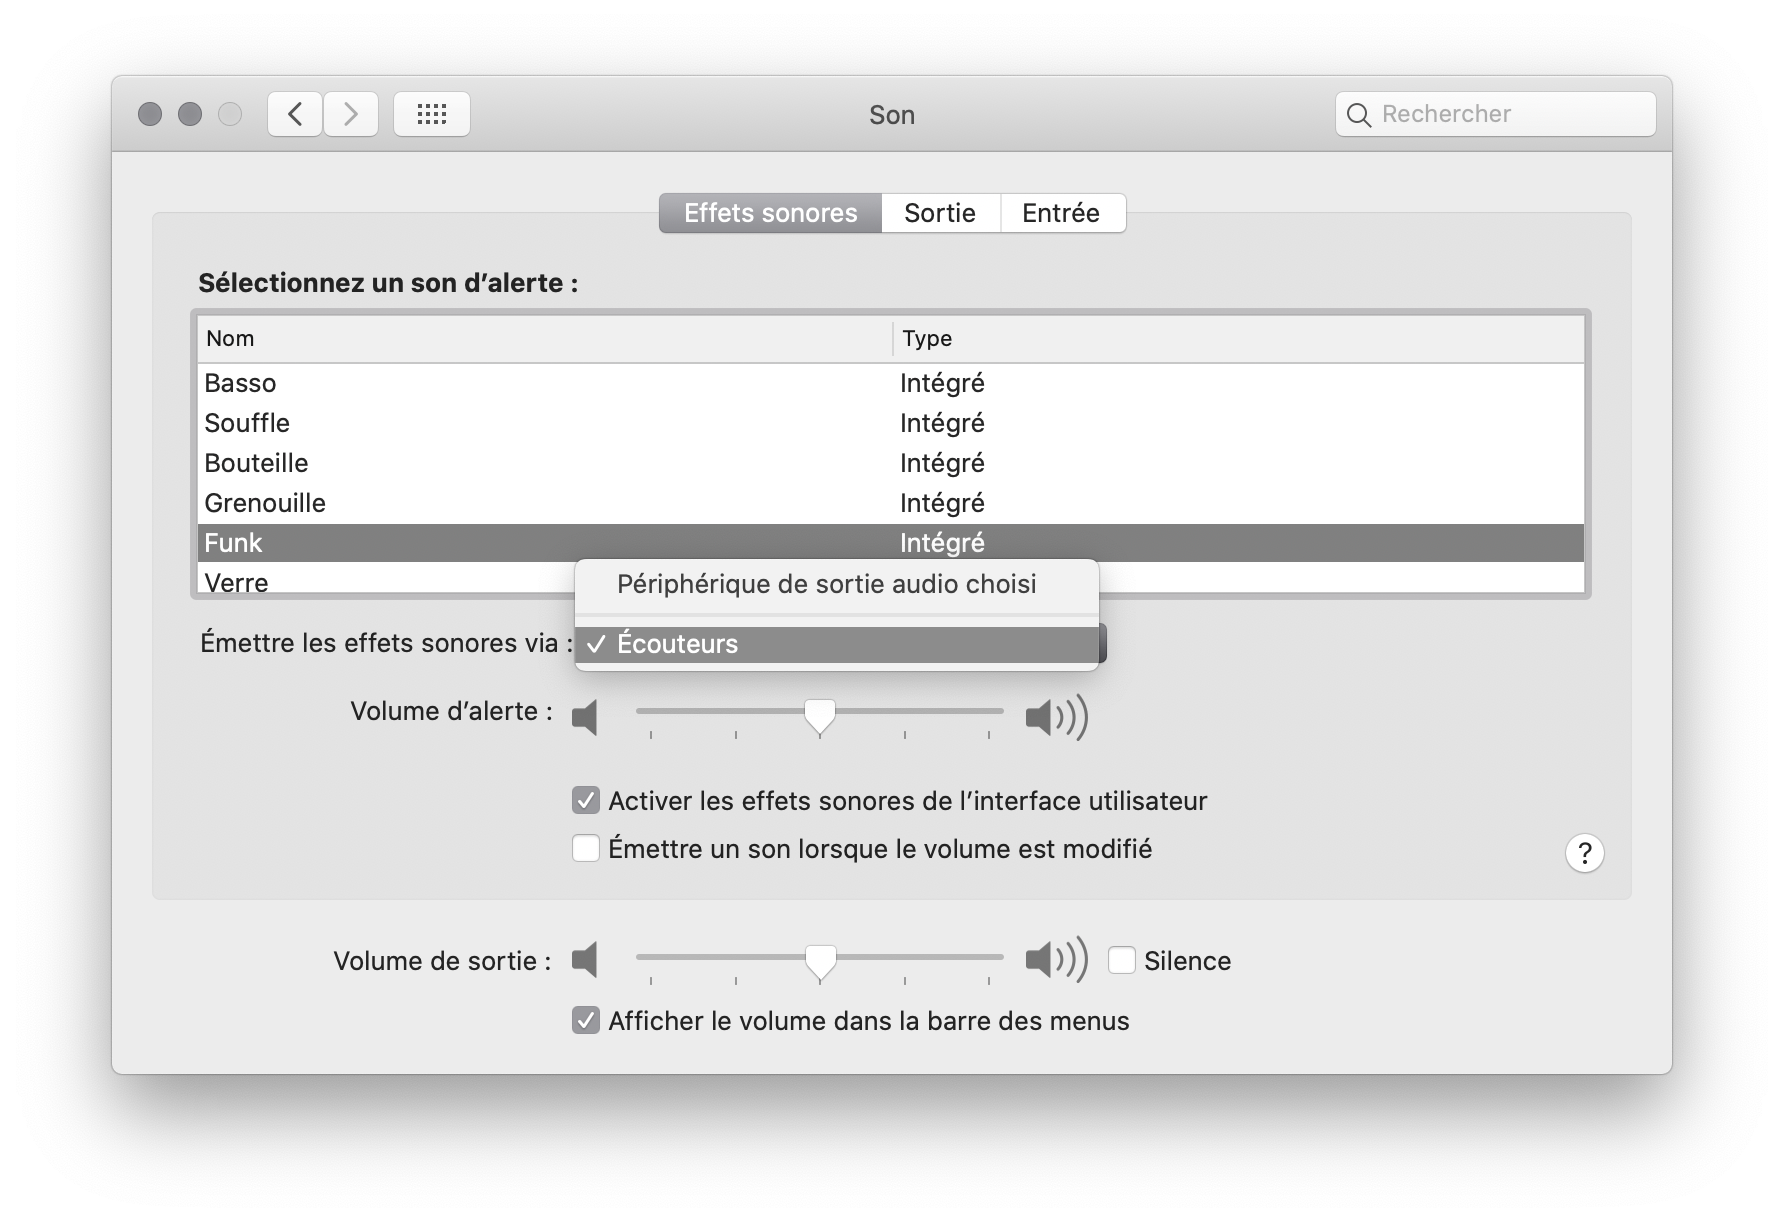The image size is (1784, 1222).
Task: Focus the Rechercher search field
Action: click(1495, 114)
